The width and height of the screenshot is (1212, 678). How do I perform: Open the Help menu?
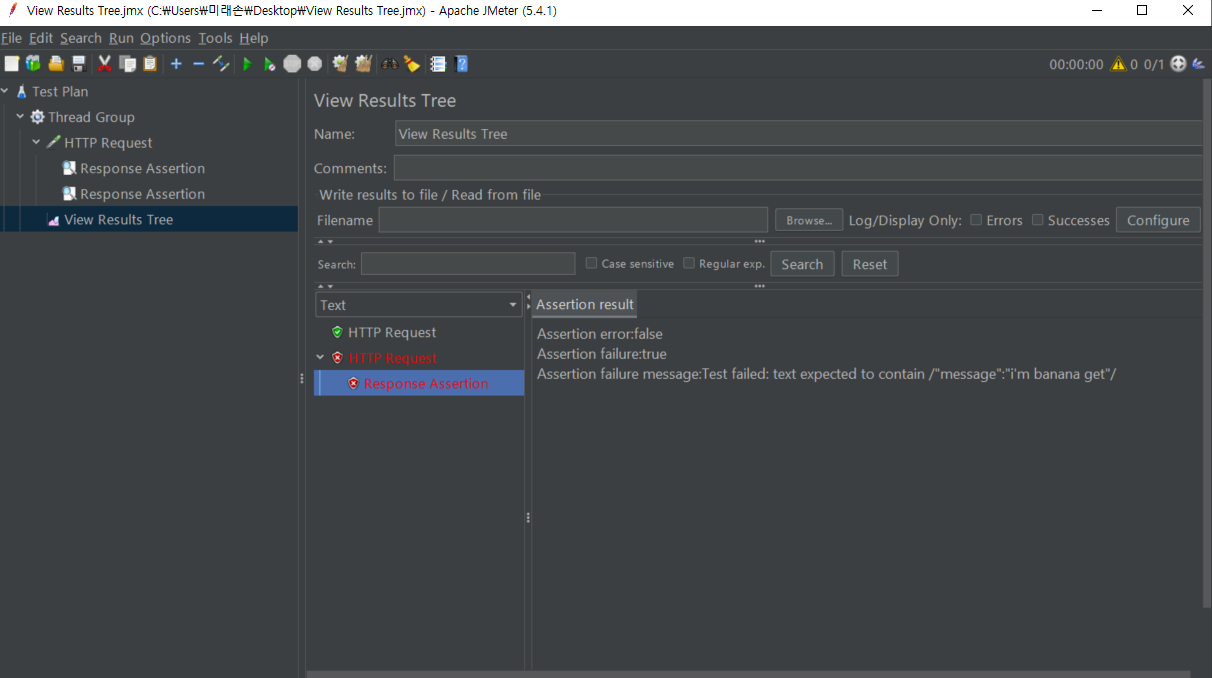254,38
